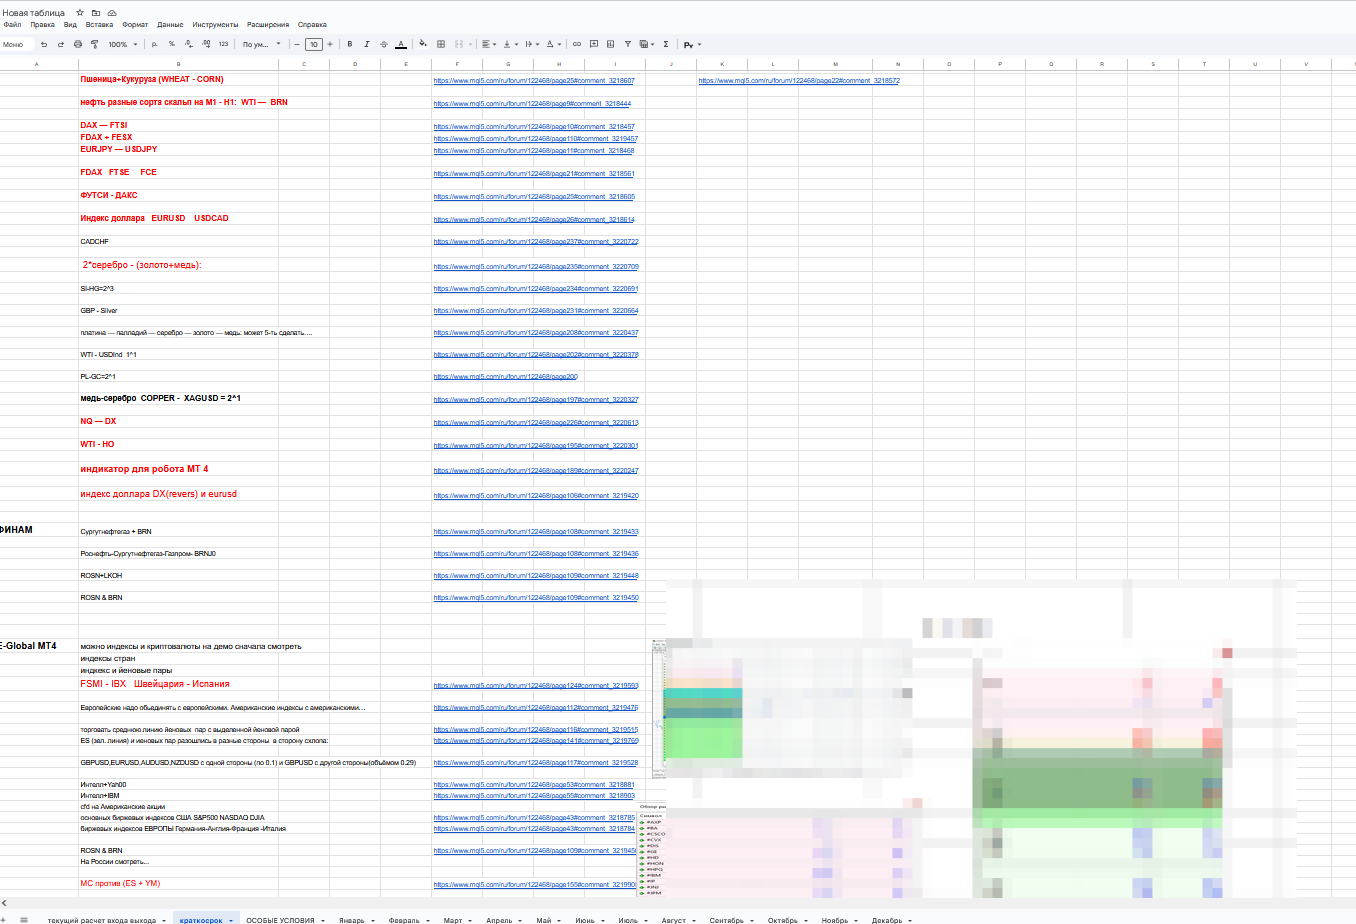Activate the paint format tool

pyautogui.click(x=94, y=44)
